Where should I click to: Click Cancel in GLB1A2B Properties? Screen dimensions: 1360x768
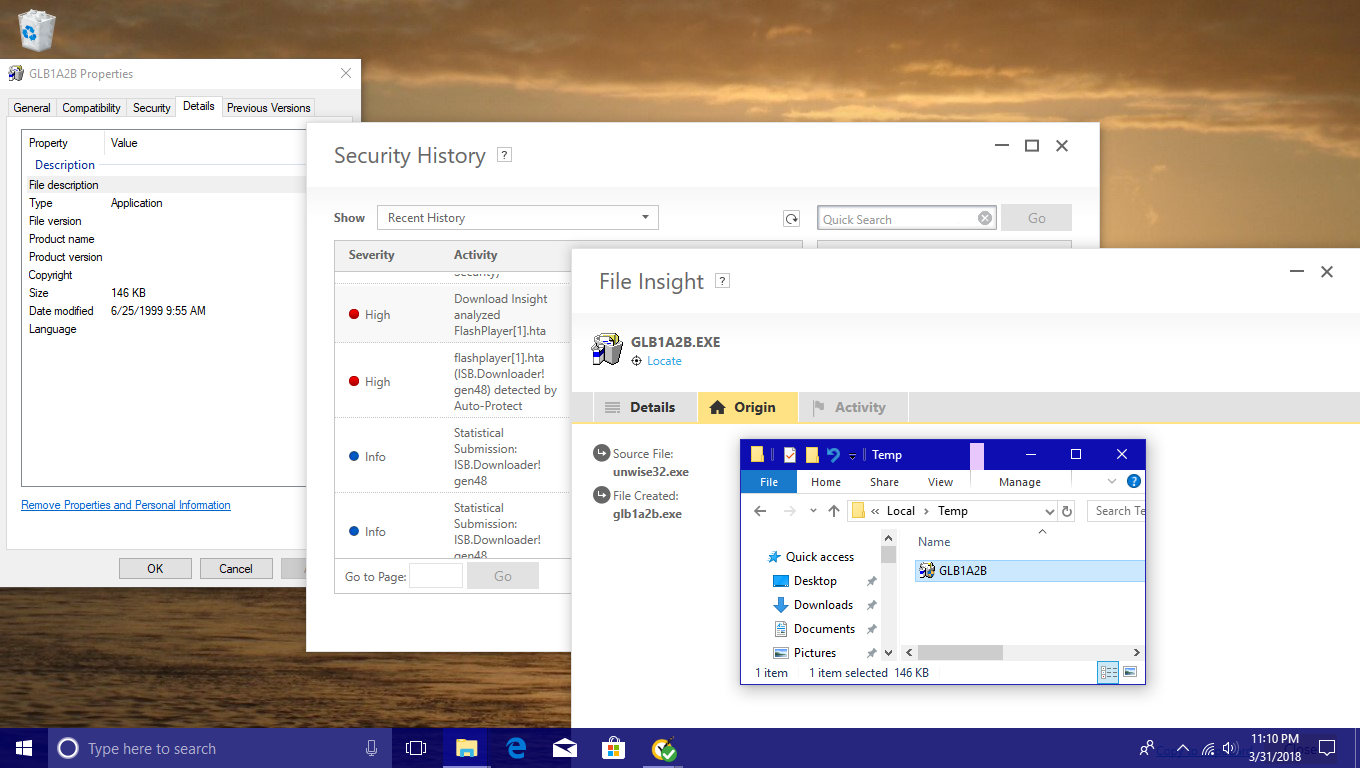tap(236, 568)
